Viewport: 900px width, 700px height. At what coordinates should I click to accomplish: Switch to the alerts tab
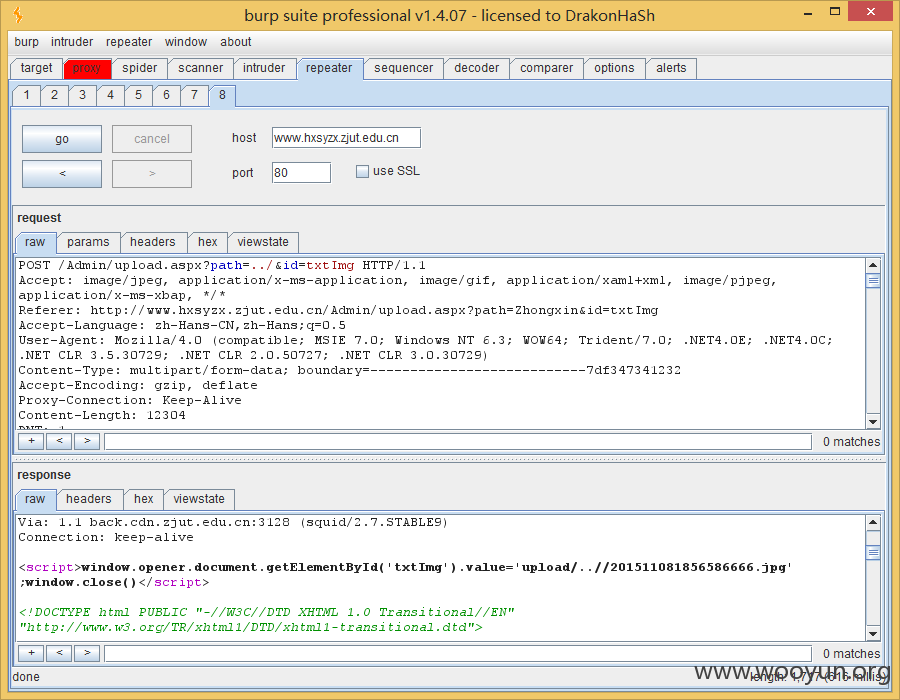[x=671, y=68]
